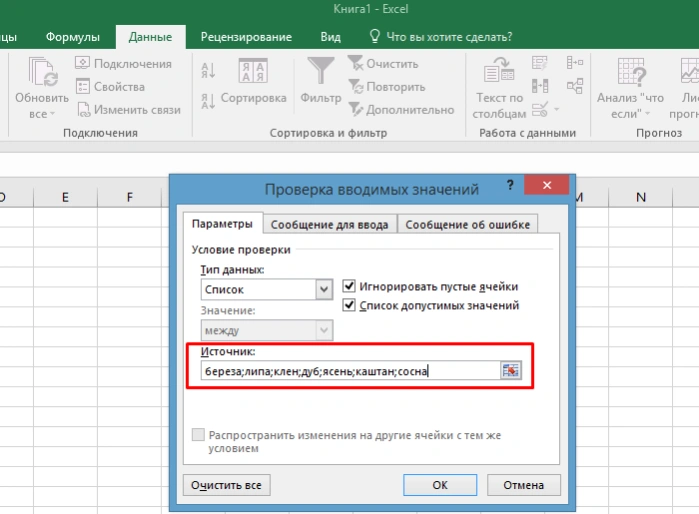Click inside the Источник input field
The width and height of the screenshot is (699, 514).
coord(350,370)
